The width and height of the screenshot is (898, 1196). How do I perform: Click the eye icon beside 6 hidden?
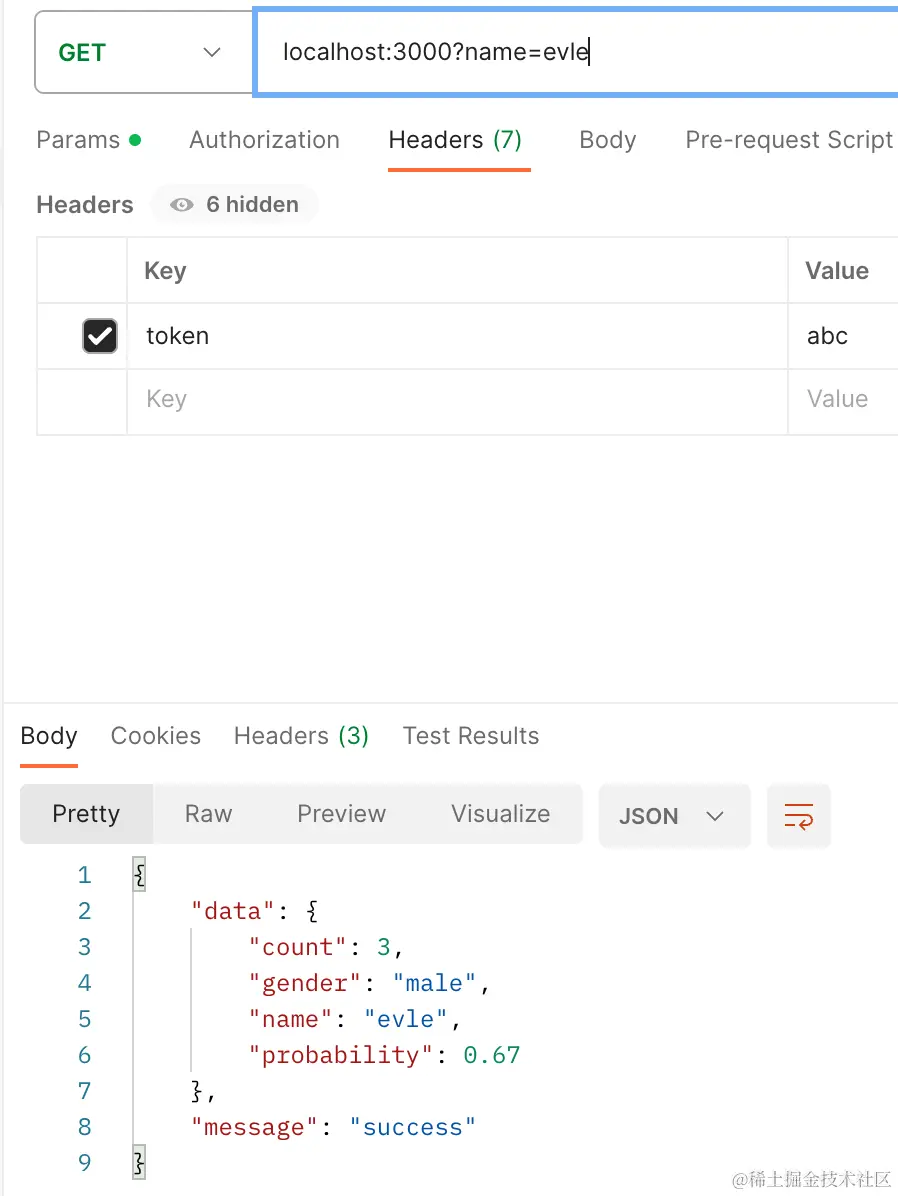pos(181,205)
